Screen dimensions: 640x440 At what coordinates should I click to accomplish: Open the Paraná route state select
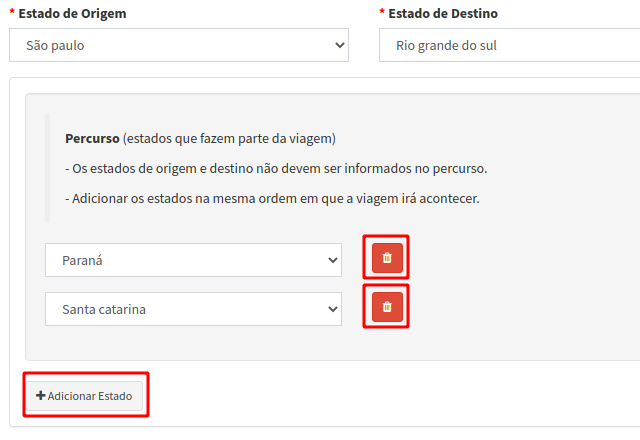click(x=194, y=260)
